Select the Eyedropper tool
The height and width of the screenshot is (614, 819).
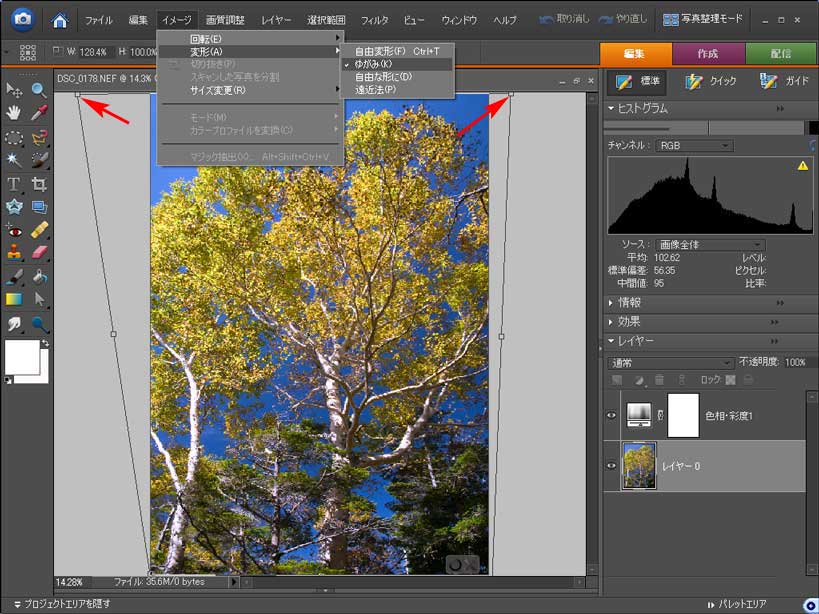coord(39,114)
